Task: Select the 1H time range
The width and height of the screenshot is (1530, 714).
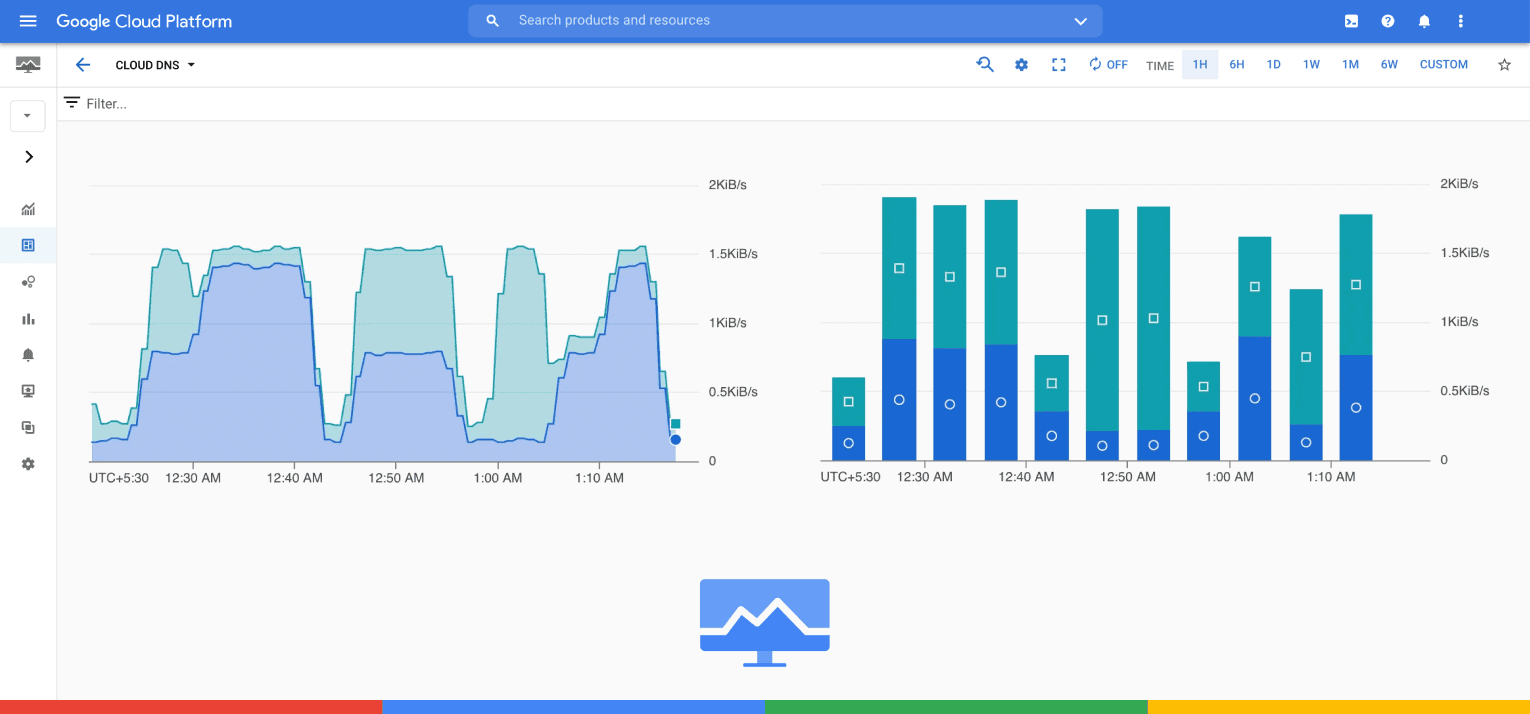Action: click(1200, 65)
